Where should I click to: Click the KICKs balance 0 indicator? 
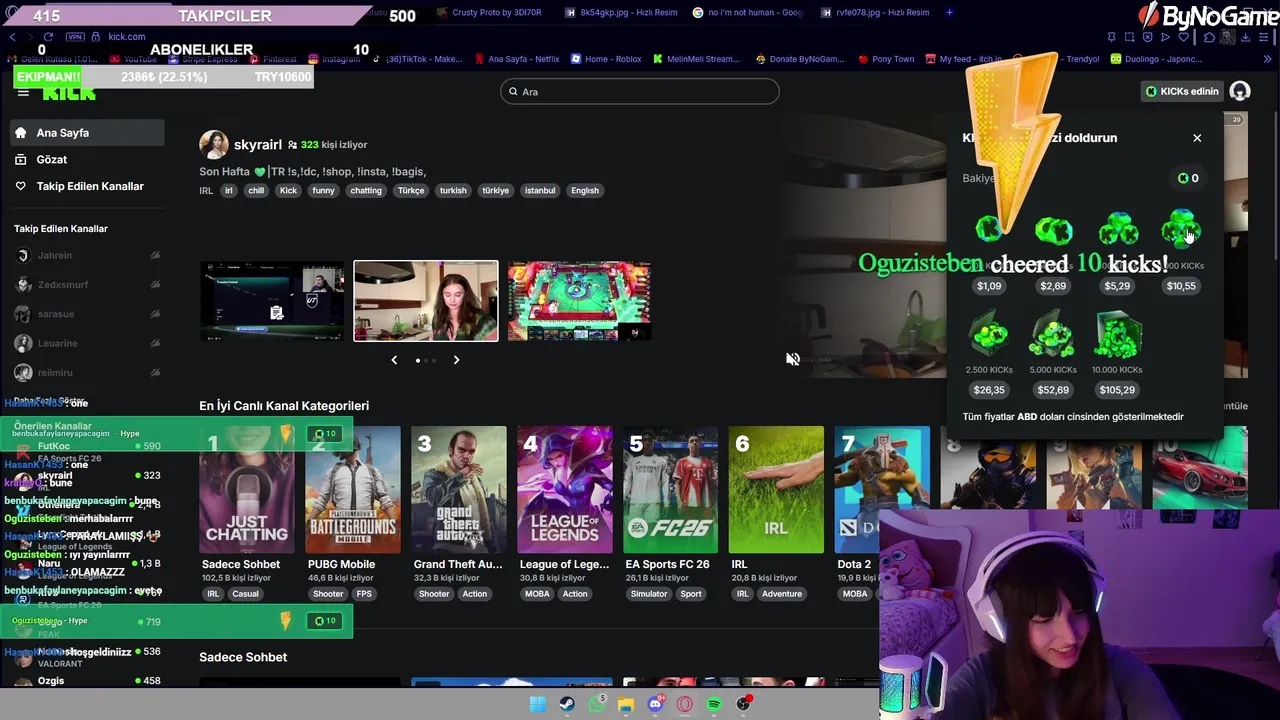[x=1188, y=178]
